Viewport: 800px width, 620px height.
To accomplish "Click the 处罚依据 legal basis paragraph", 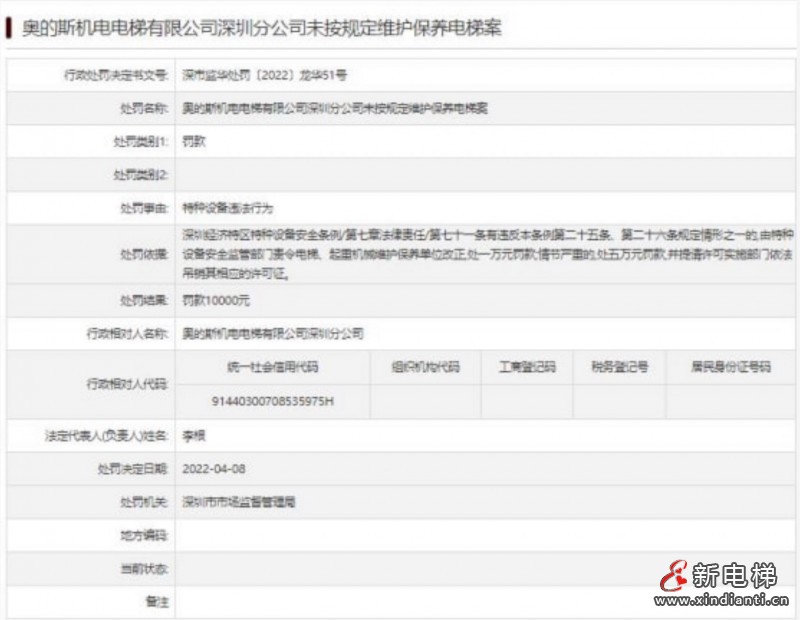I will coord(484,254).
